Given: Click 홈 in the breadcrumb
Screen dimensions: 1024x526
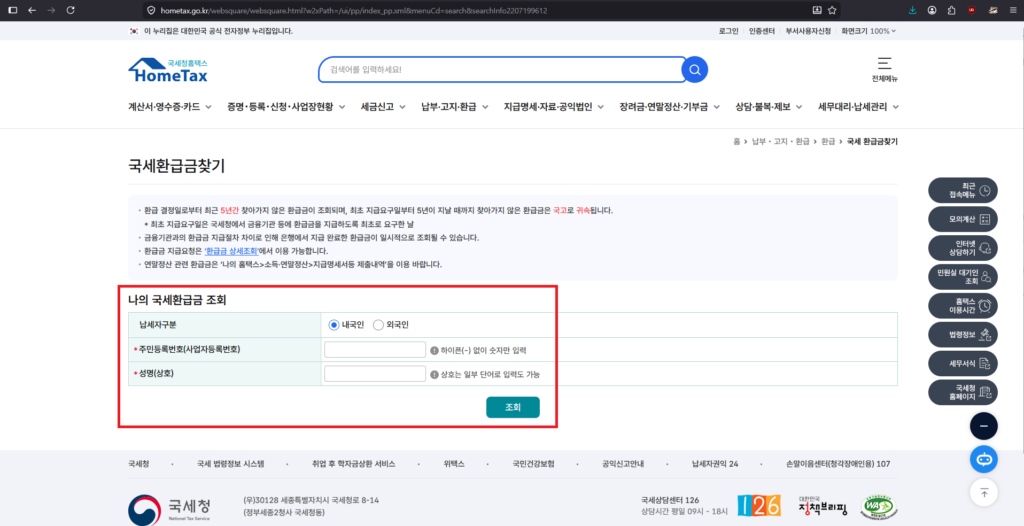Looking at the screenshot, I should click(737, 141).
